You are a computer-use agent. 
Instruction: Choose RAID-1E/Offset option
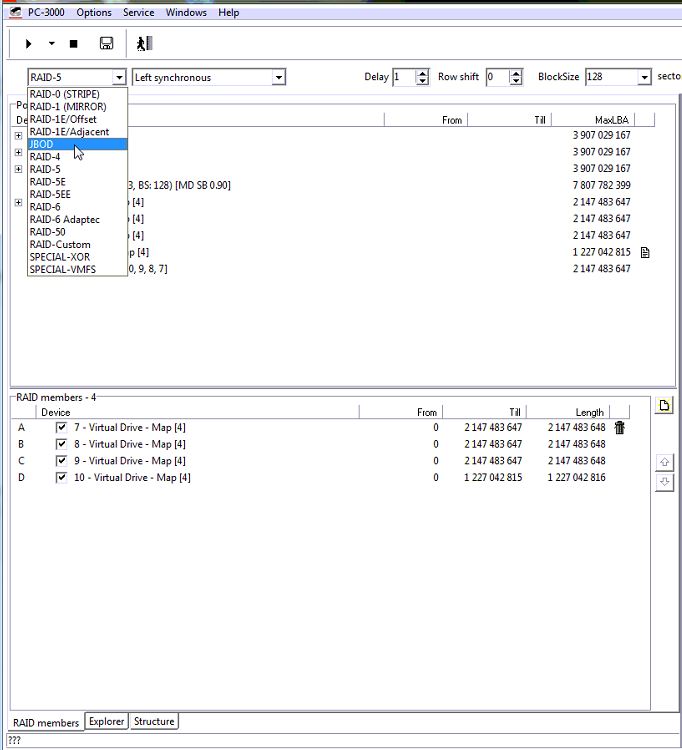(77, 119)
